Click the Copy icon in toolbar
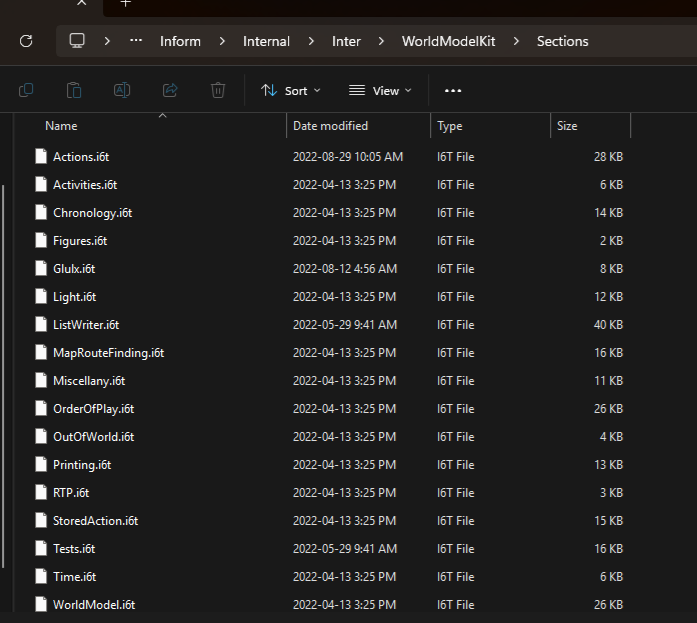The image size is (697, 623). pos(26,90)
